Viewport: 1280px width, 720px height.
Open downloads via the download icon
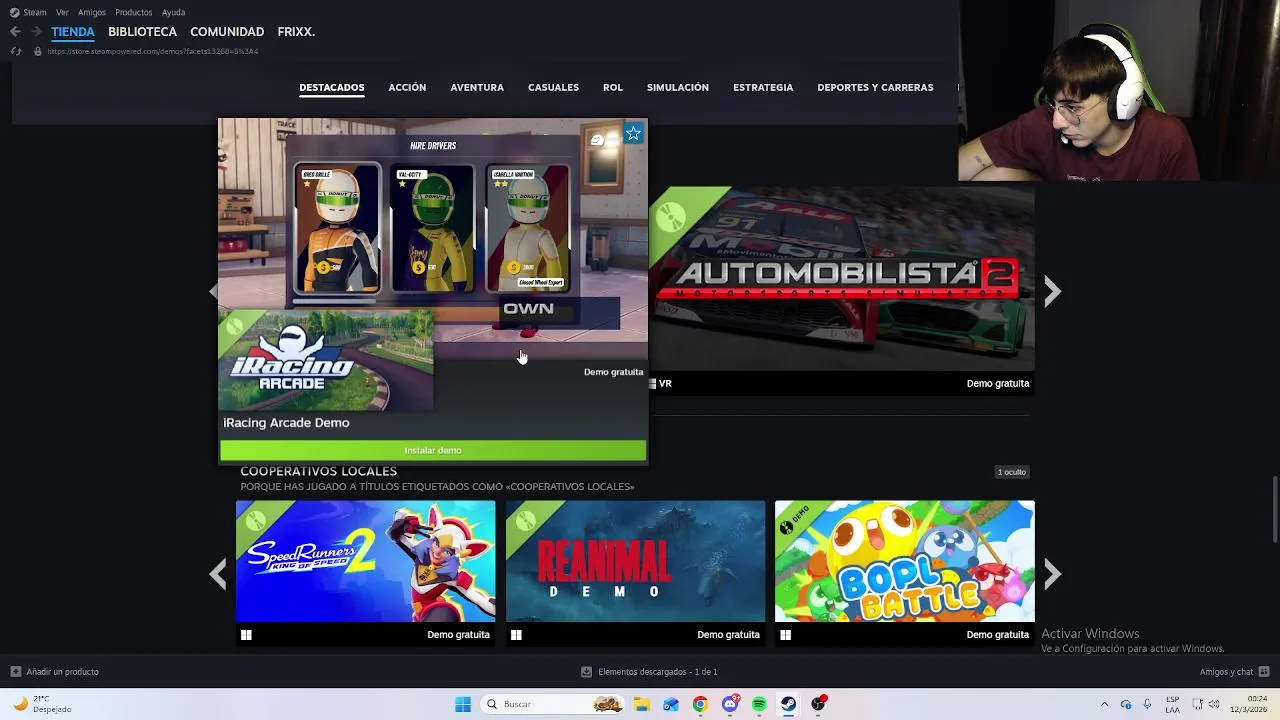[x=586, y=672]
